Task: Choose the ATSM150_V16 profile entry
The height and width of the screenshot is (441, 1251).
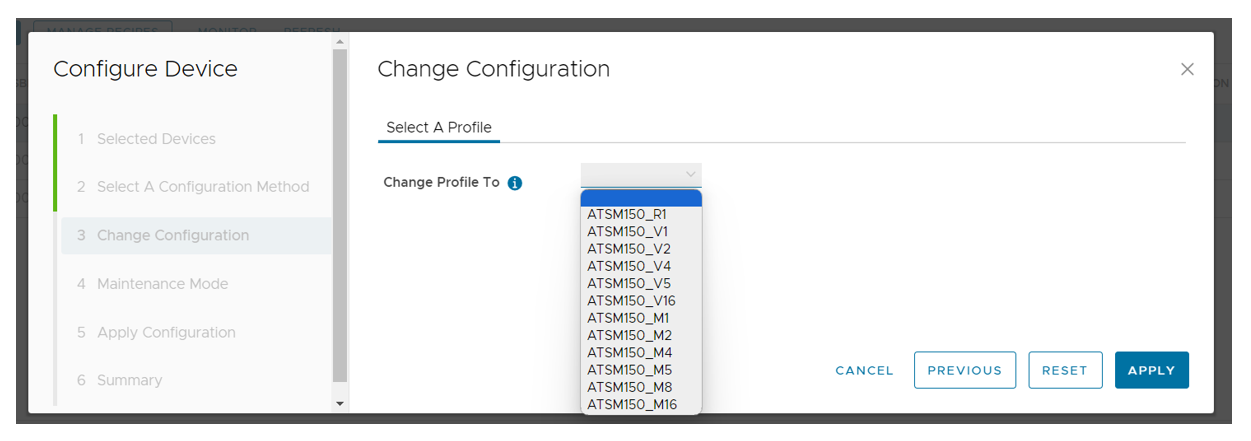Action: coord(631,300)
